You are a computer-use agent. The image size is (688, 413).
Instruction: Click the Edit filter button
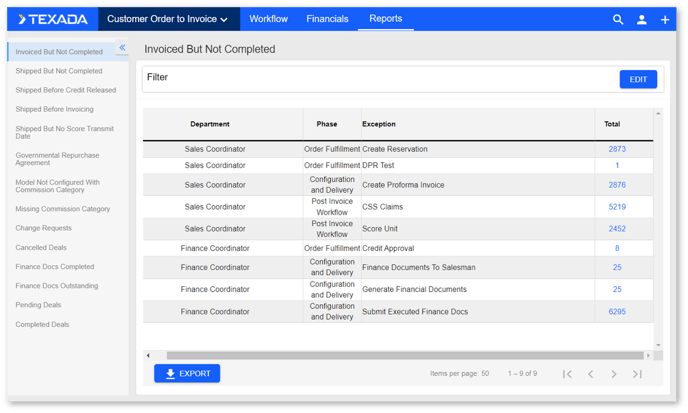click(638, 79)
